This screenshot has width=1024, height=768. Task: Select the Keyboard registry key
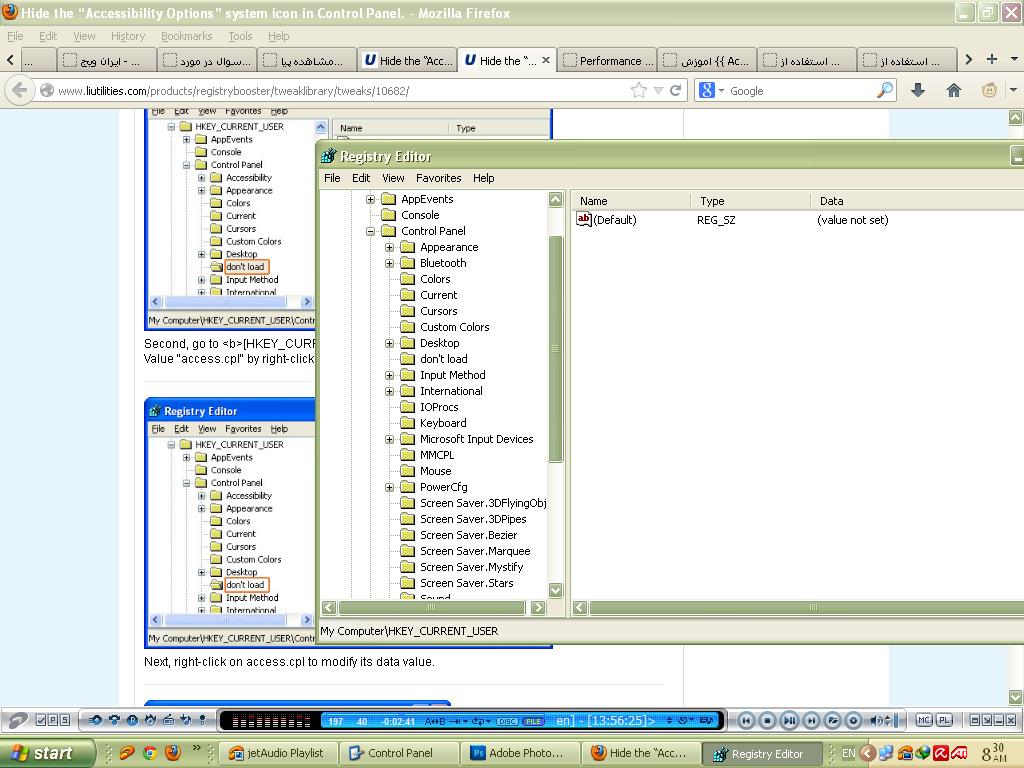pos(443,423)
